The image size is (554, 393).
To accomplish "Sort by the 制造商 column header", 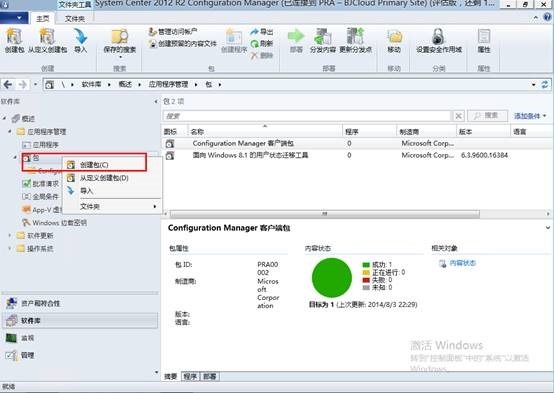I will (426, 131).
